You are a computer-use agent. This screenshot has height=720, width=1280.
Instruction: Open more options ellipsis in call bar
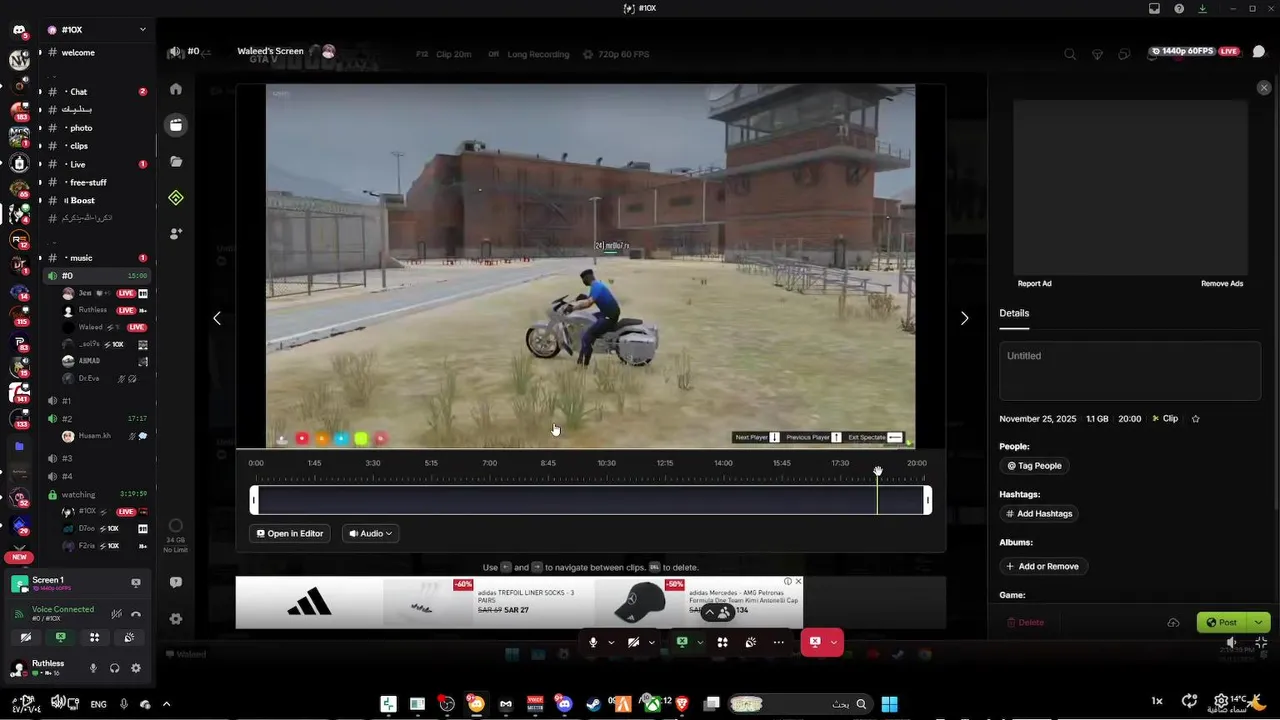tap(778, 642)
